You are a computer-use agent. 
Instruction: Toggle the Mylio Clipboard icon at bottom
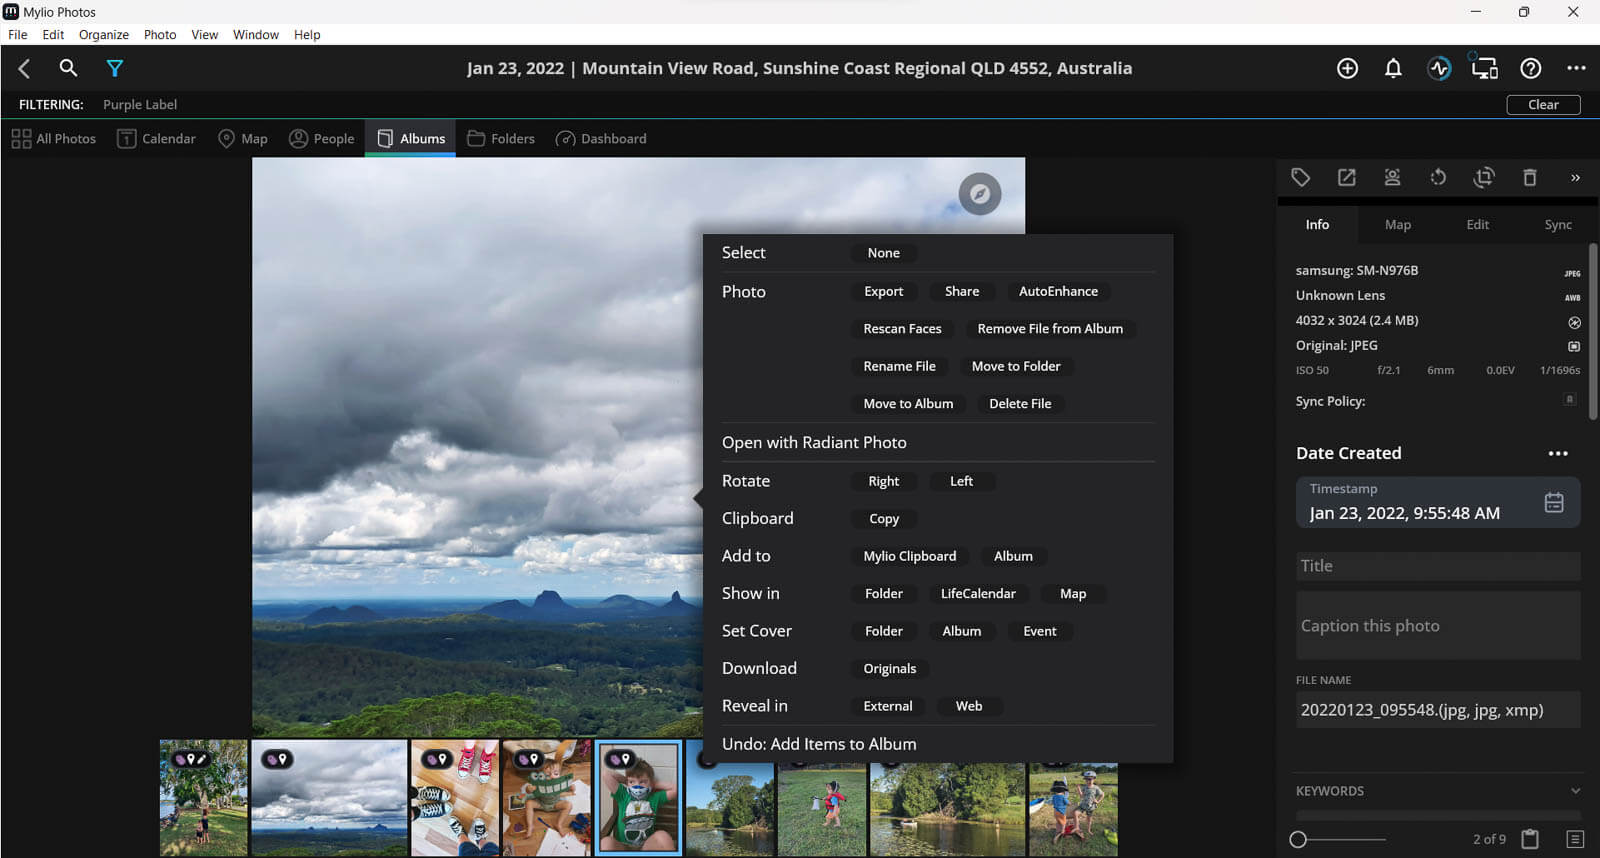[1530, 839]
